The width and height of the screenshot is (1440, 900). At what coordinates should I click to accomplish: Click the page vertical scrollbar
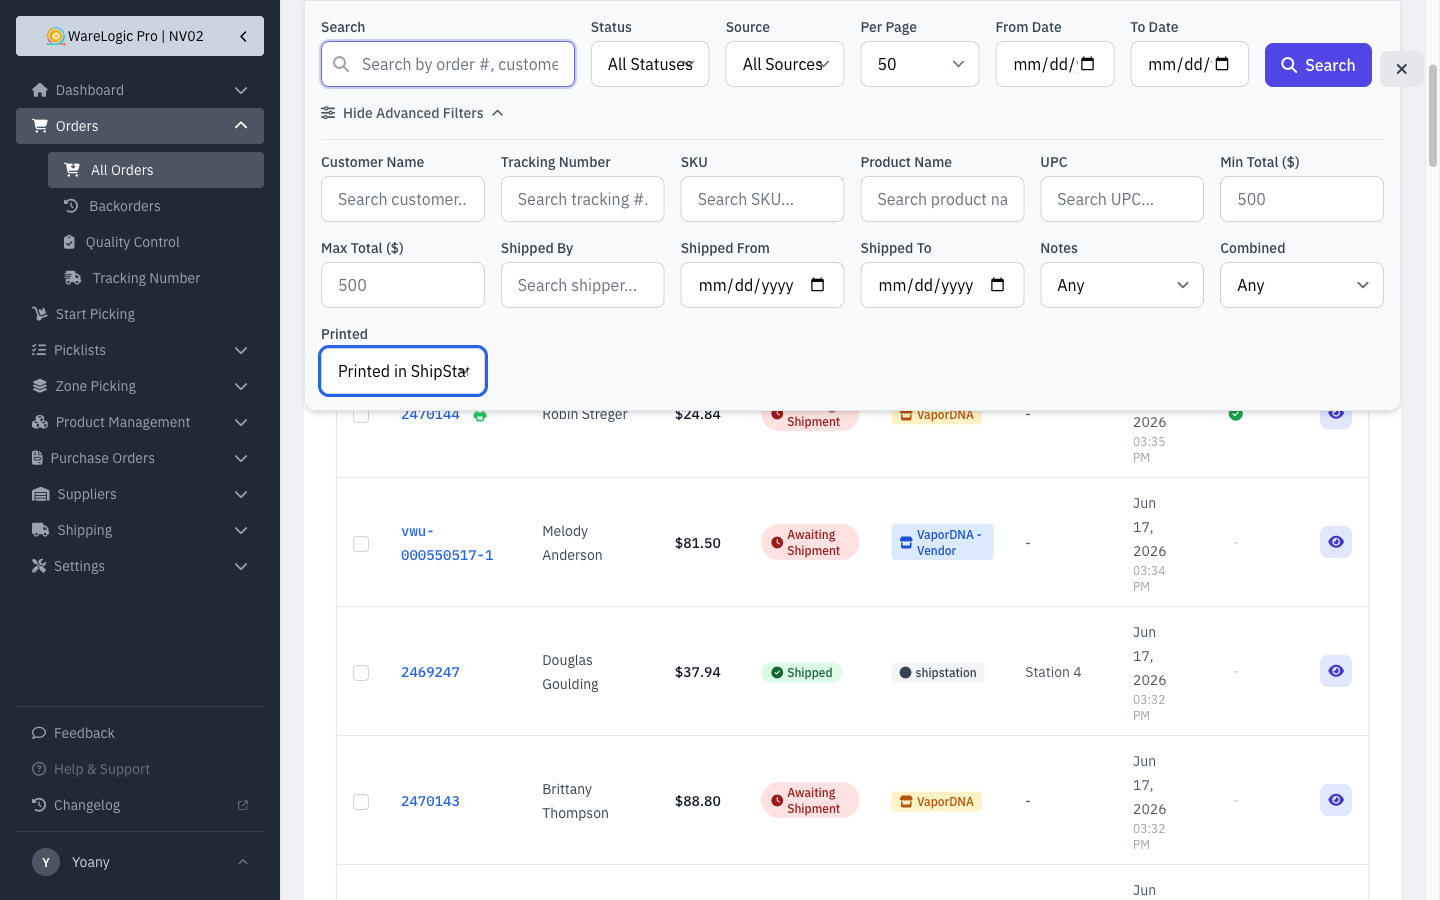click(1433, 115)
